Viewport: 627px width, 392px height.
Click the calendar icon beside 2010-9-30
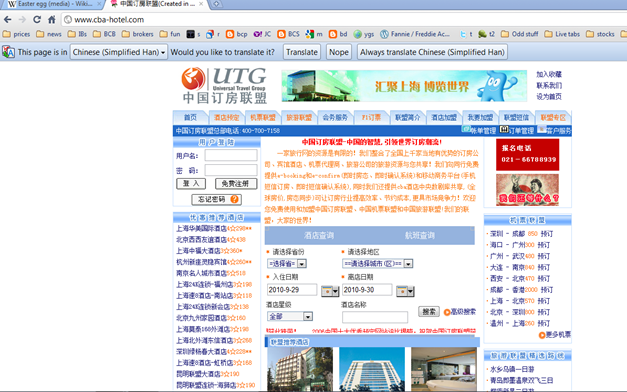pyautogui.click(x=405, y=291)
